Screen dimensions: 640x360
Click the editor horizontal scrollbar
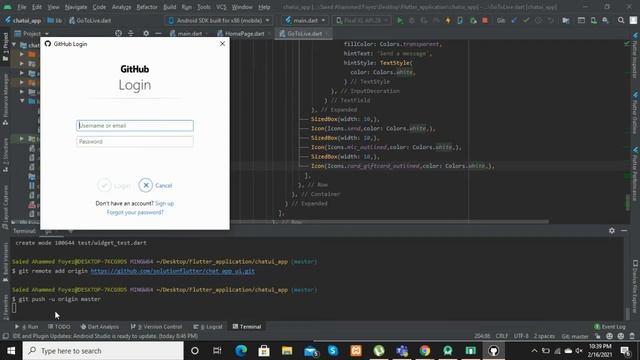click(x=390, y=222)
